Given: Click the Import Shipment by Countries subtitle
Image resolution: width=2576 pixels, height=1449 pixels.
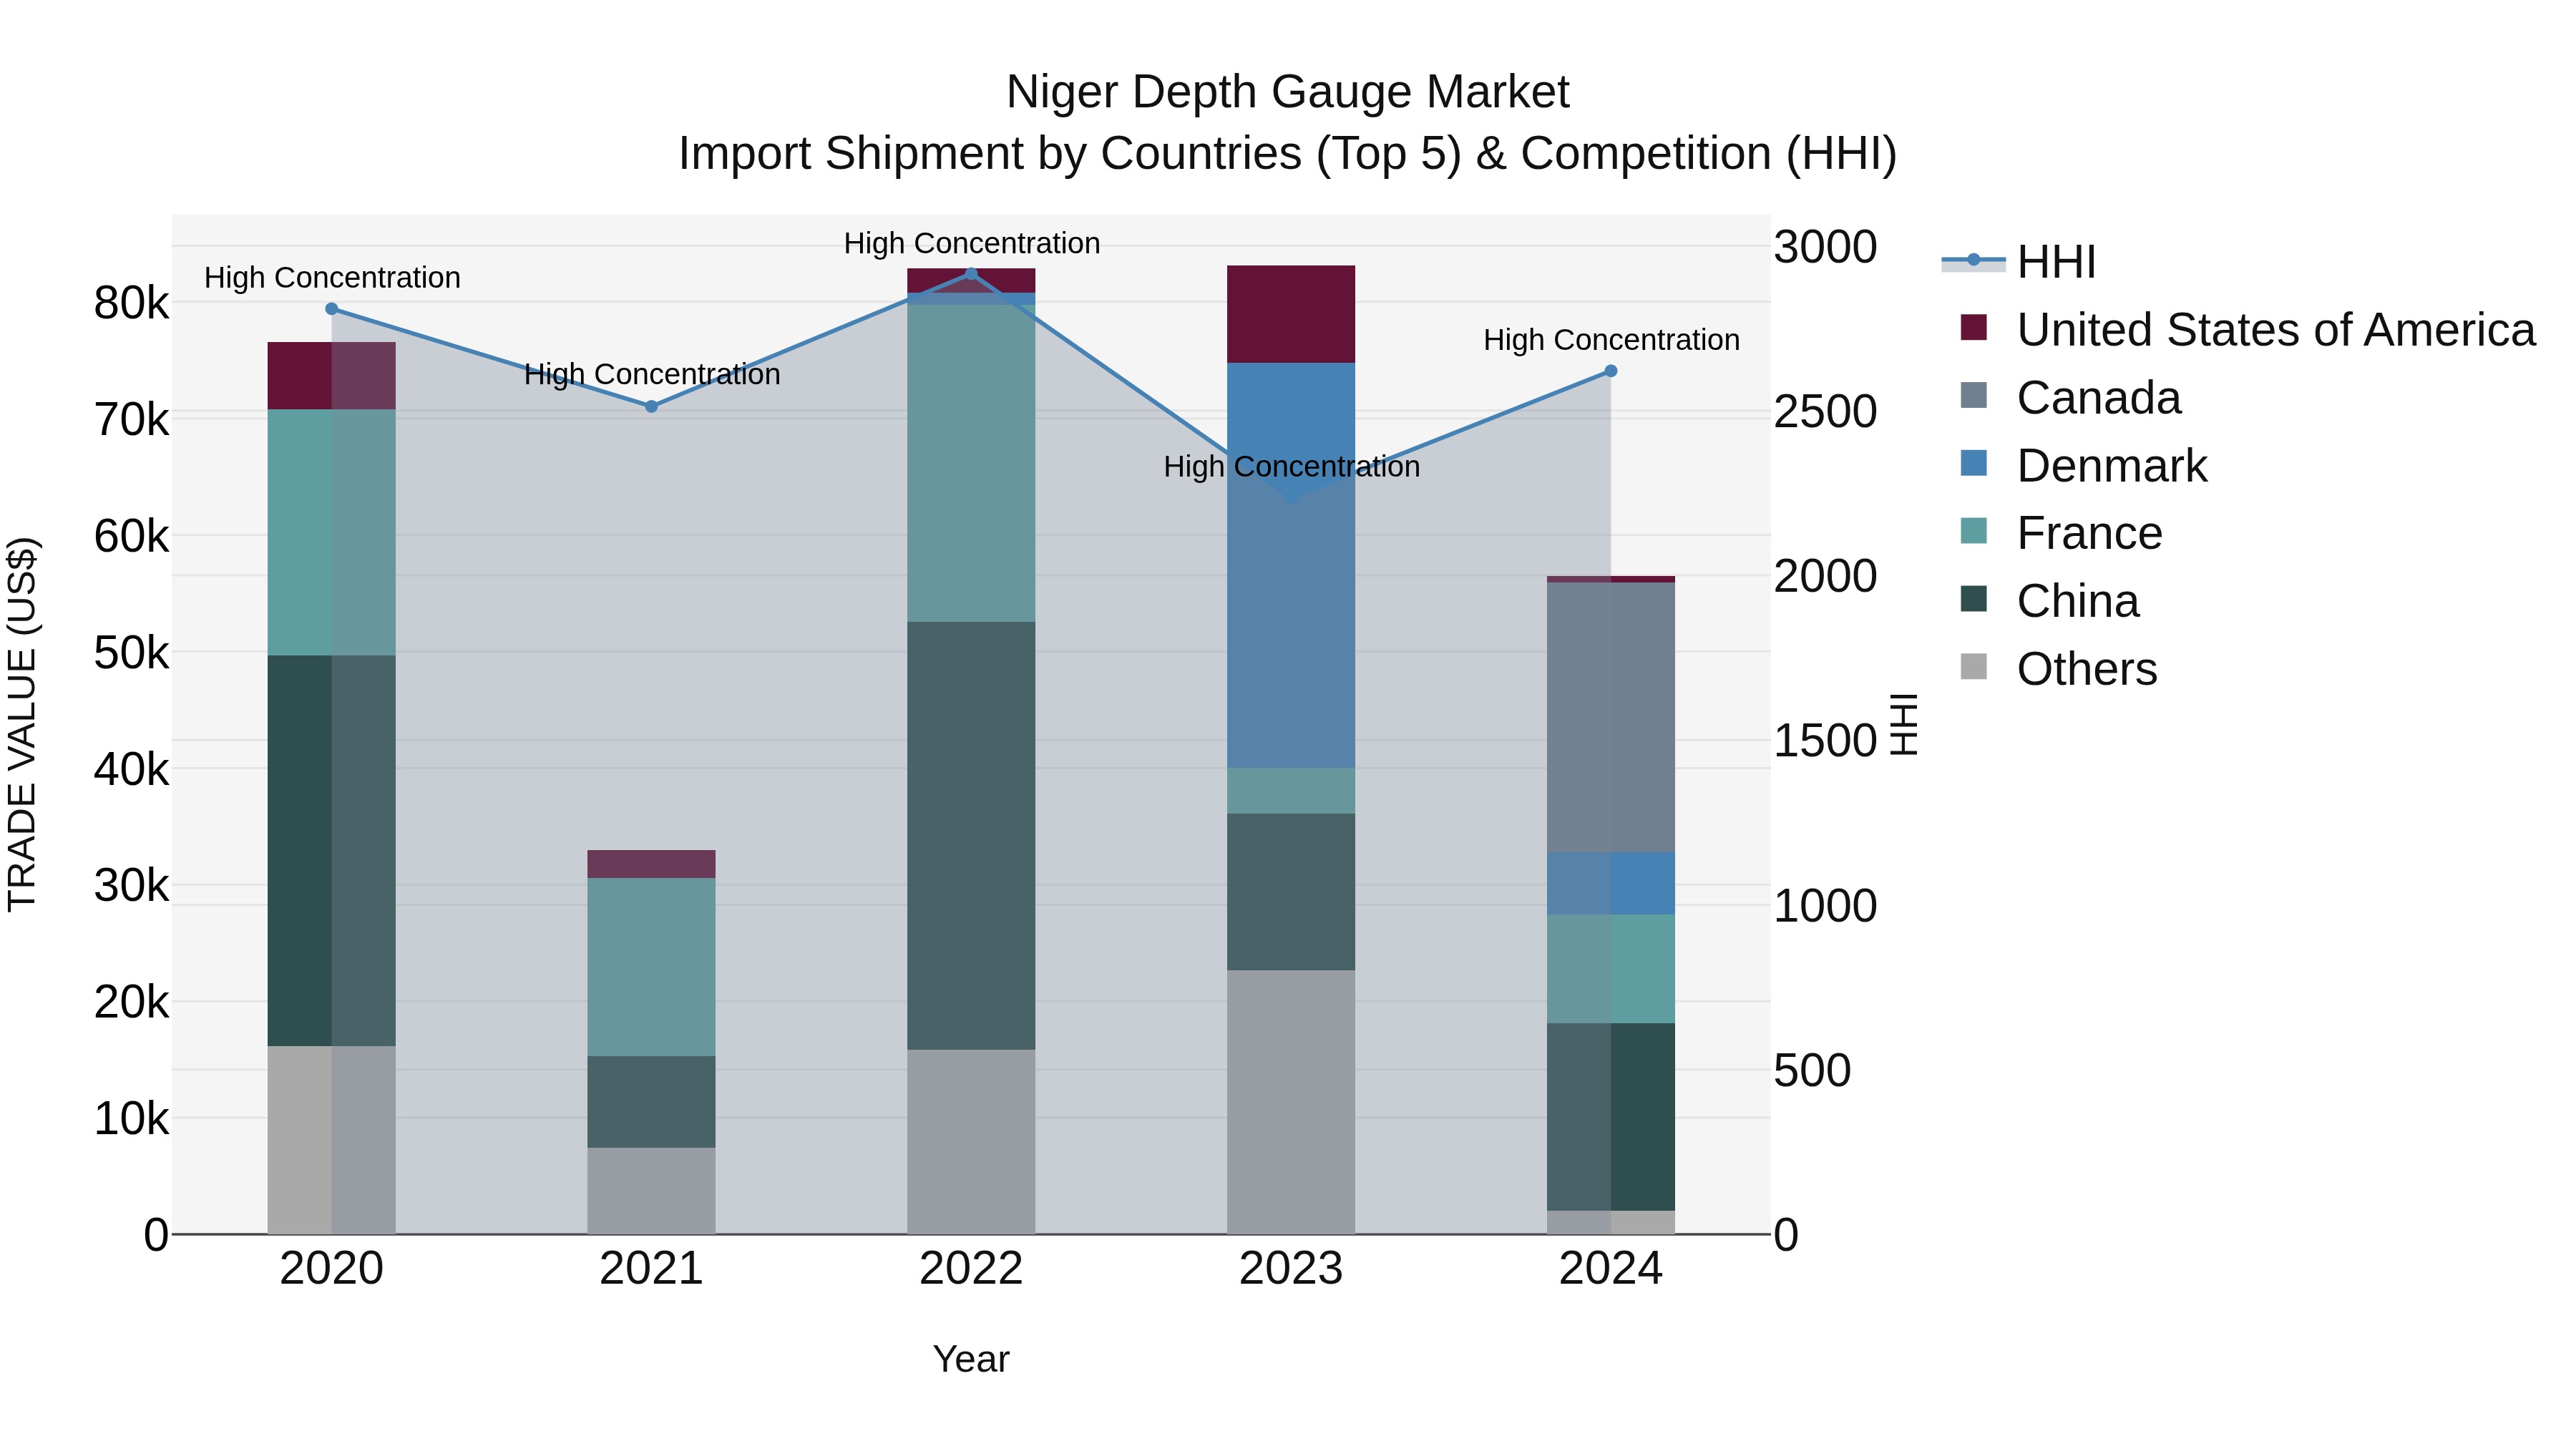Looking at the screenshot, I should [x=1288, y=154].
